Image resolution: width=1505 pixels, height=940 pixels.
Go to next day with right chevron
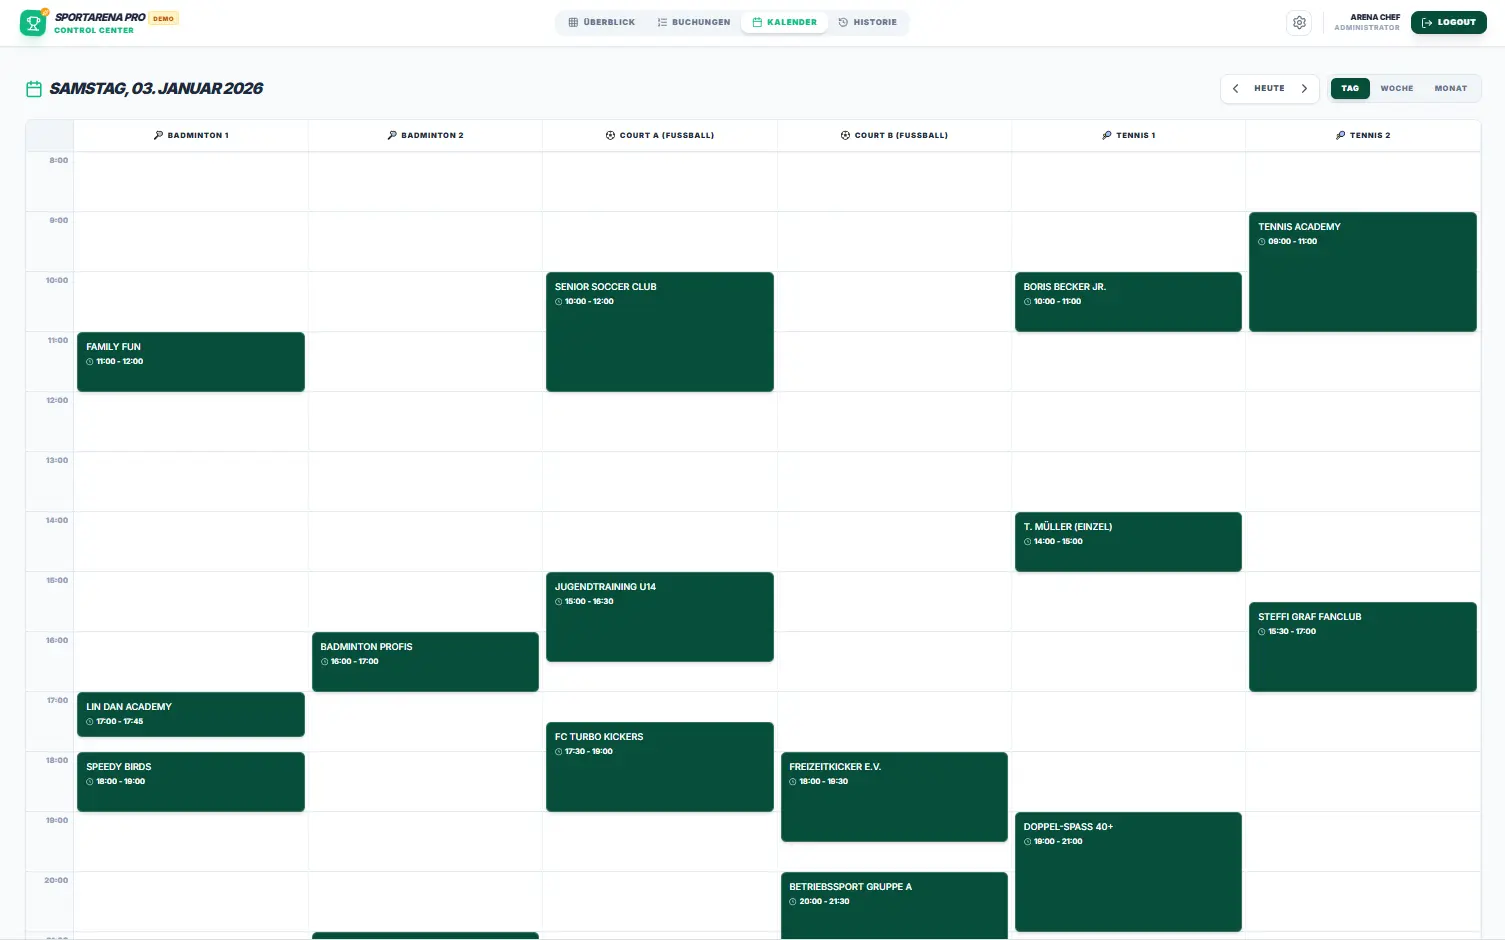pos(1304,89)
